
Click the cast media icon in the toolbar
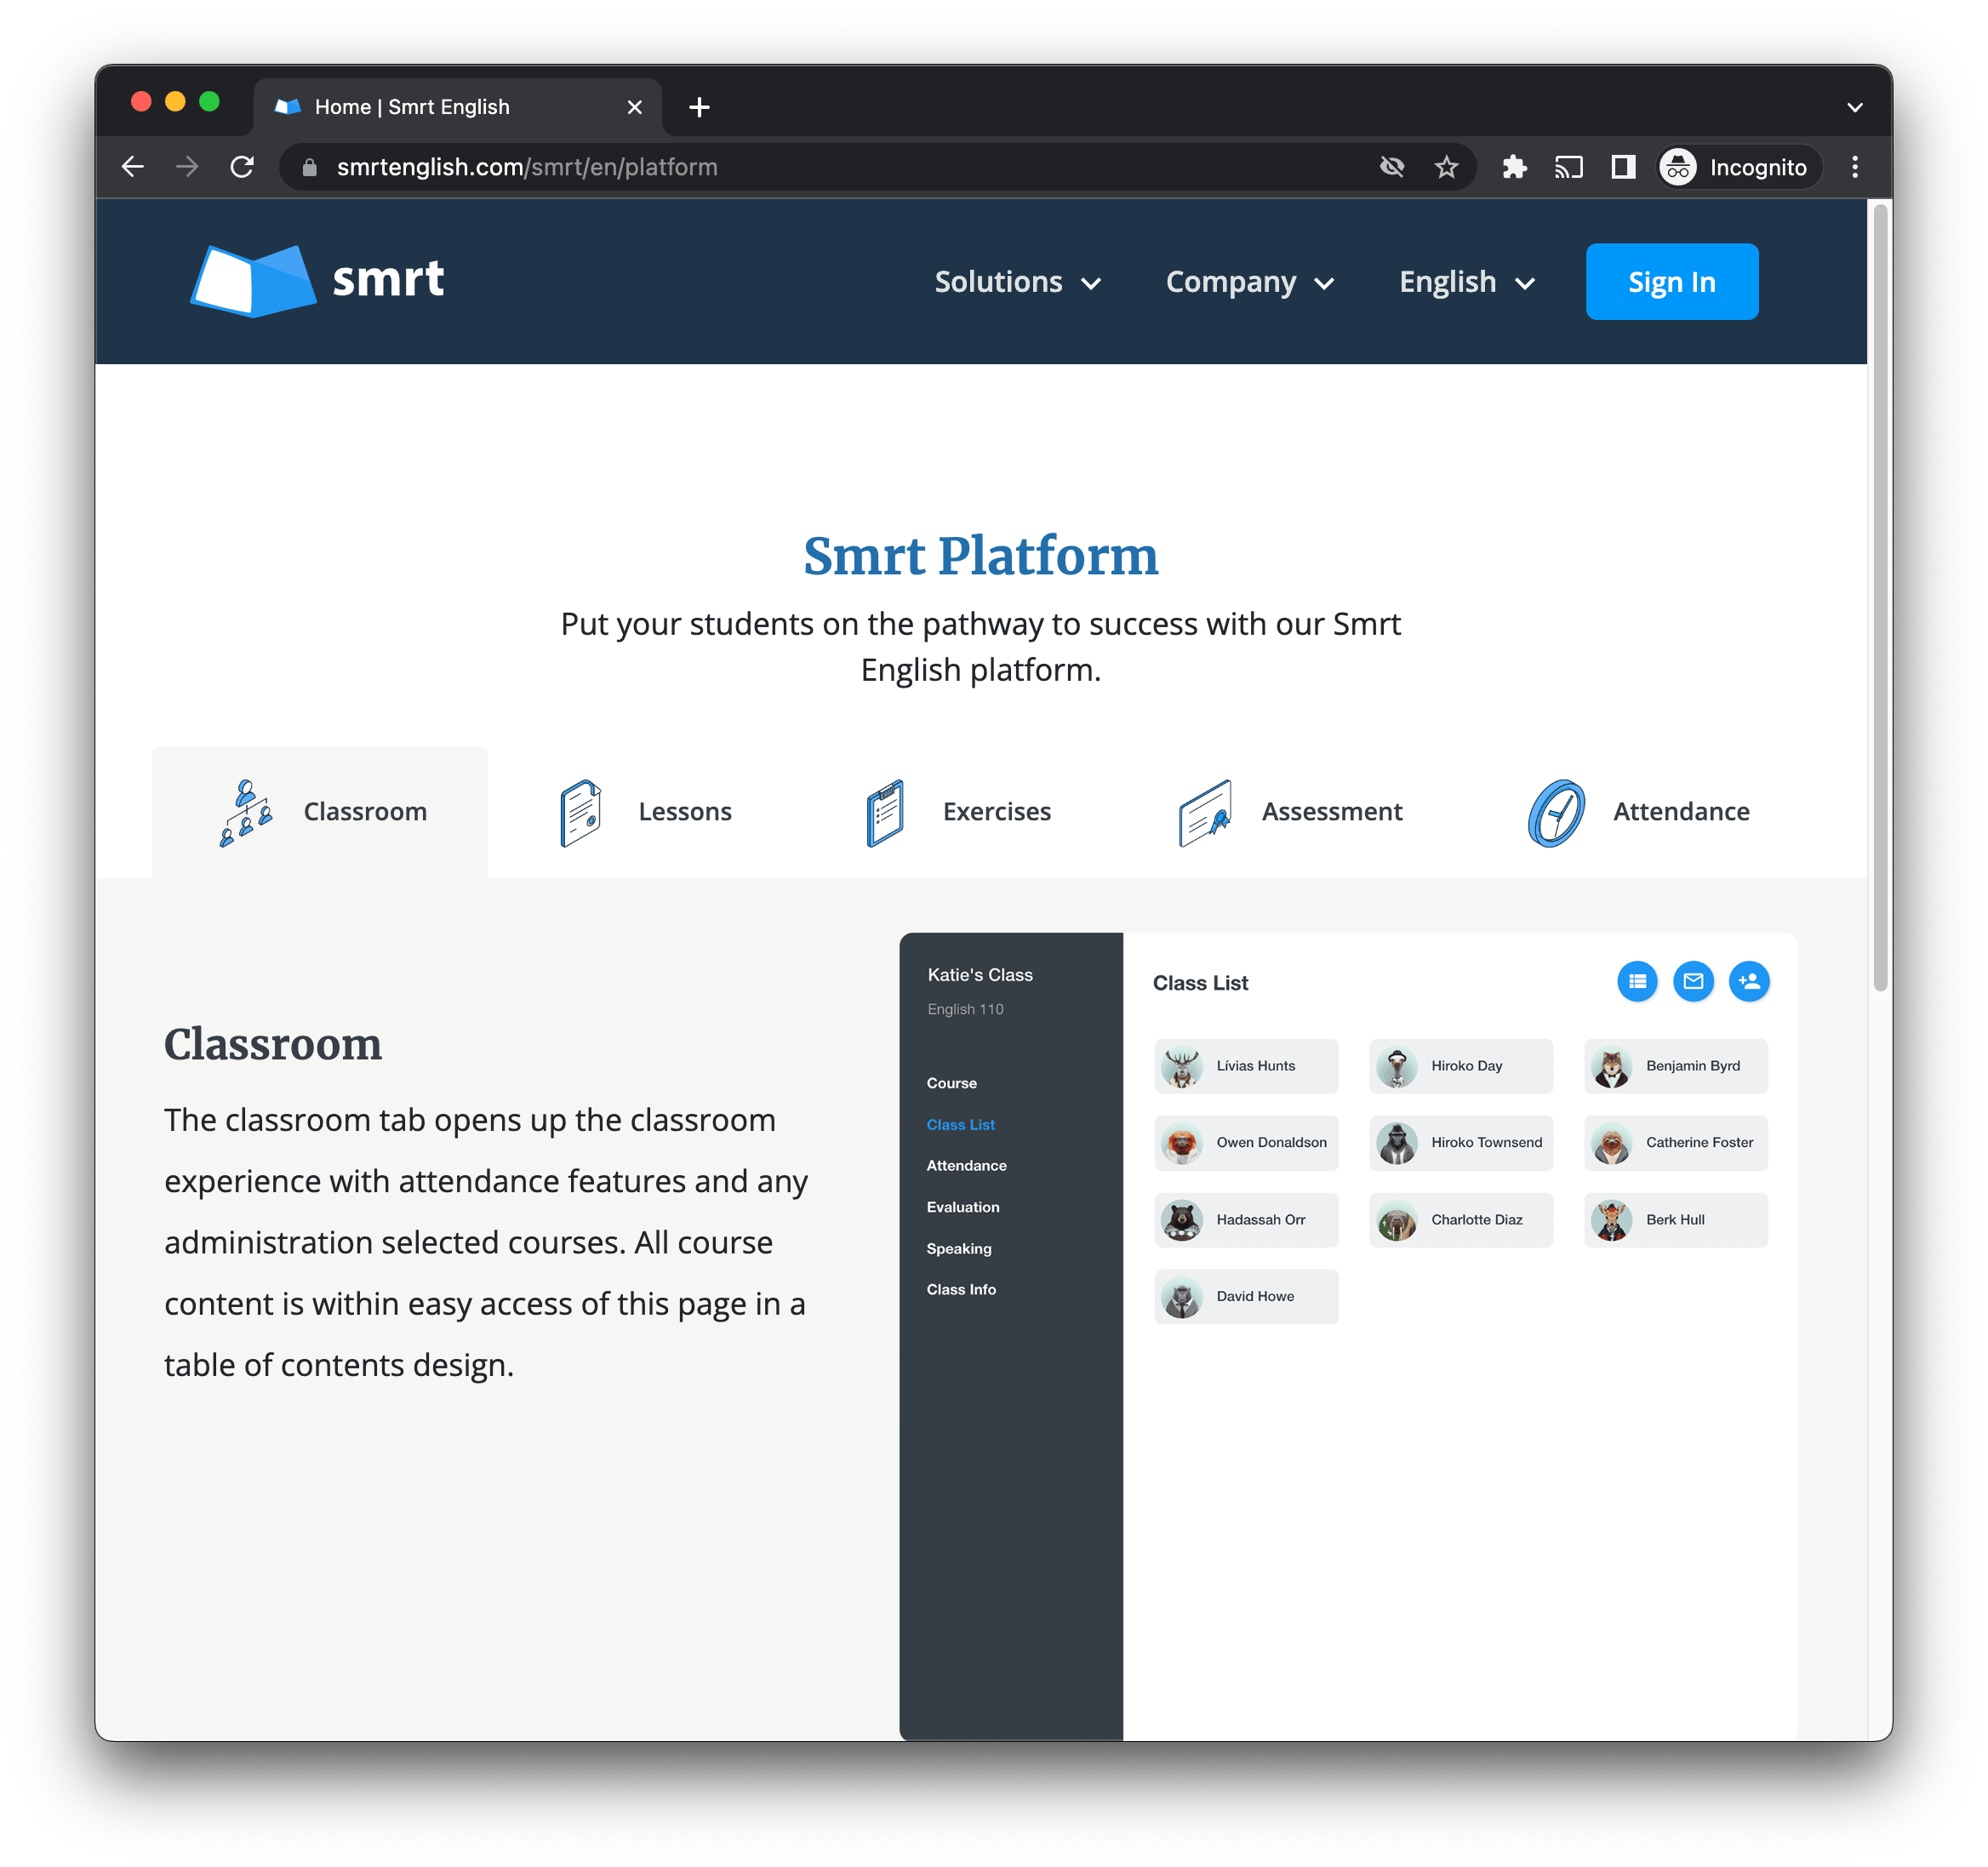[1568, 167]
